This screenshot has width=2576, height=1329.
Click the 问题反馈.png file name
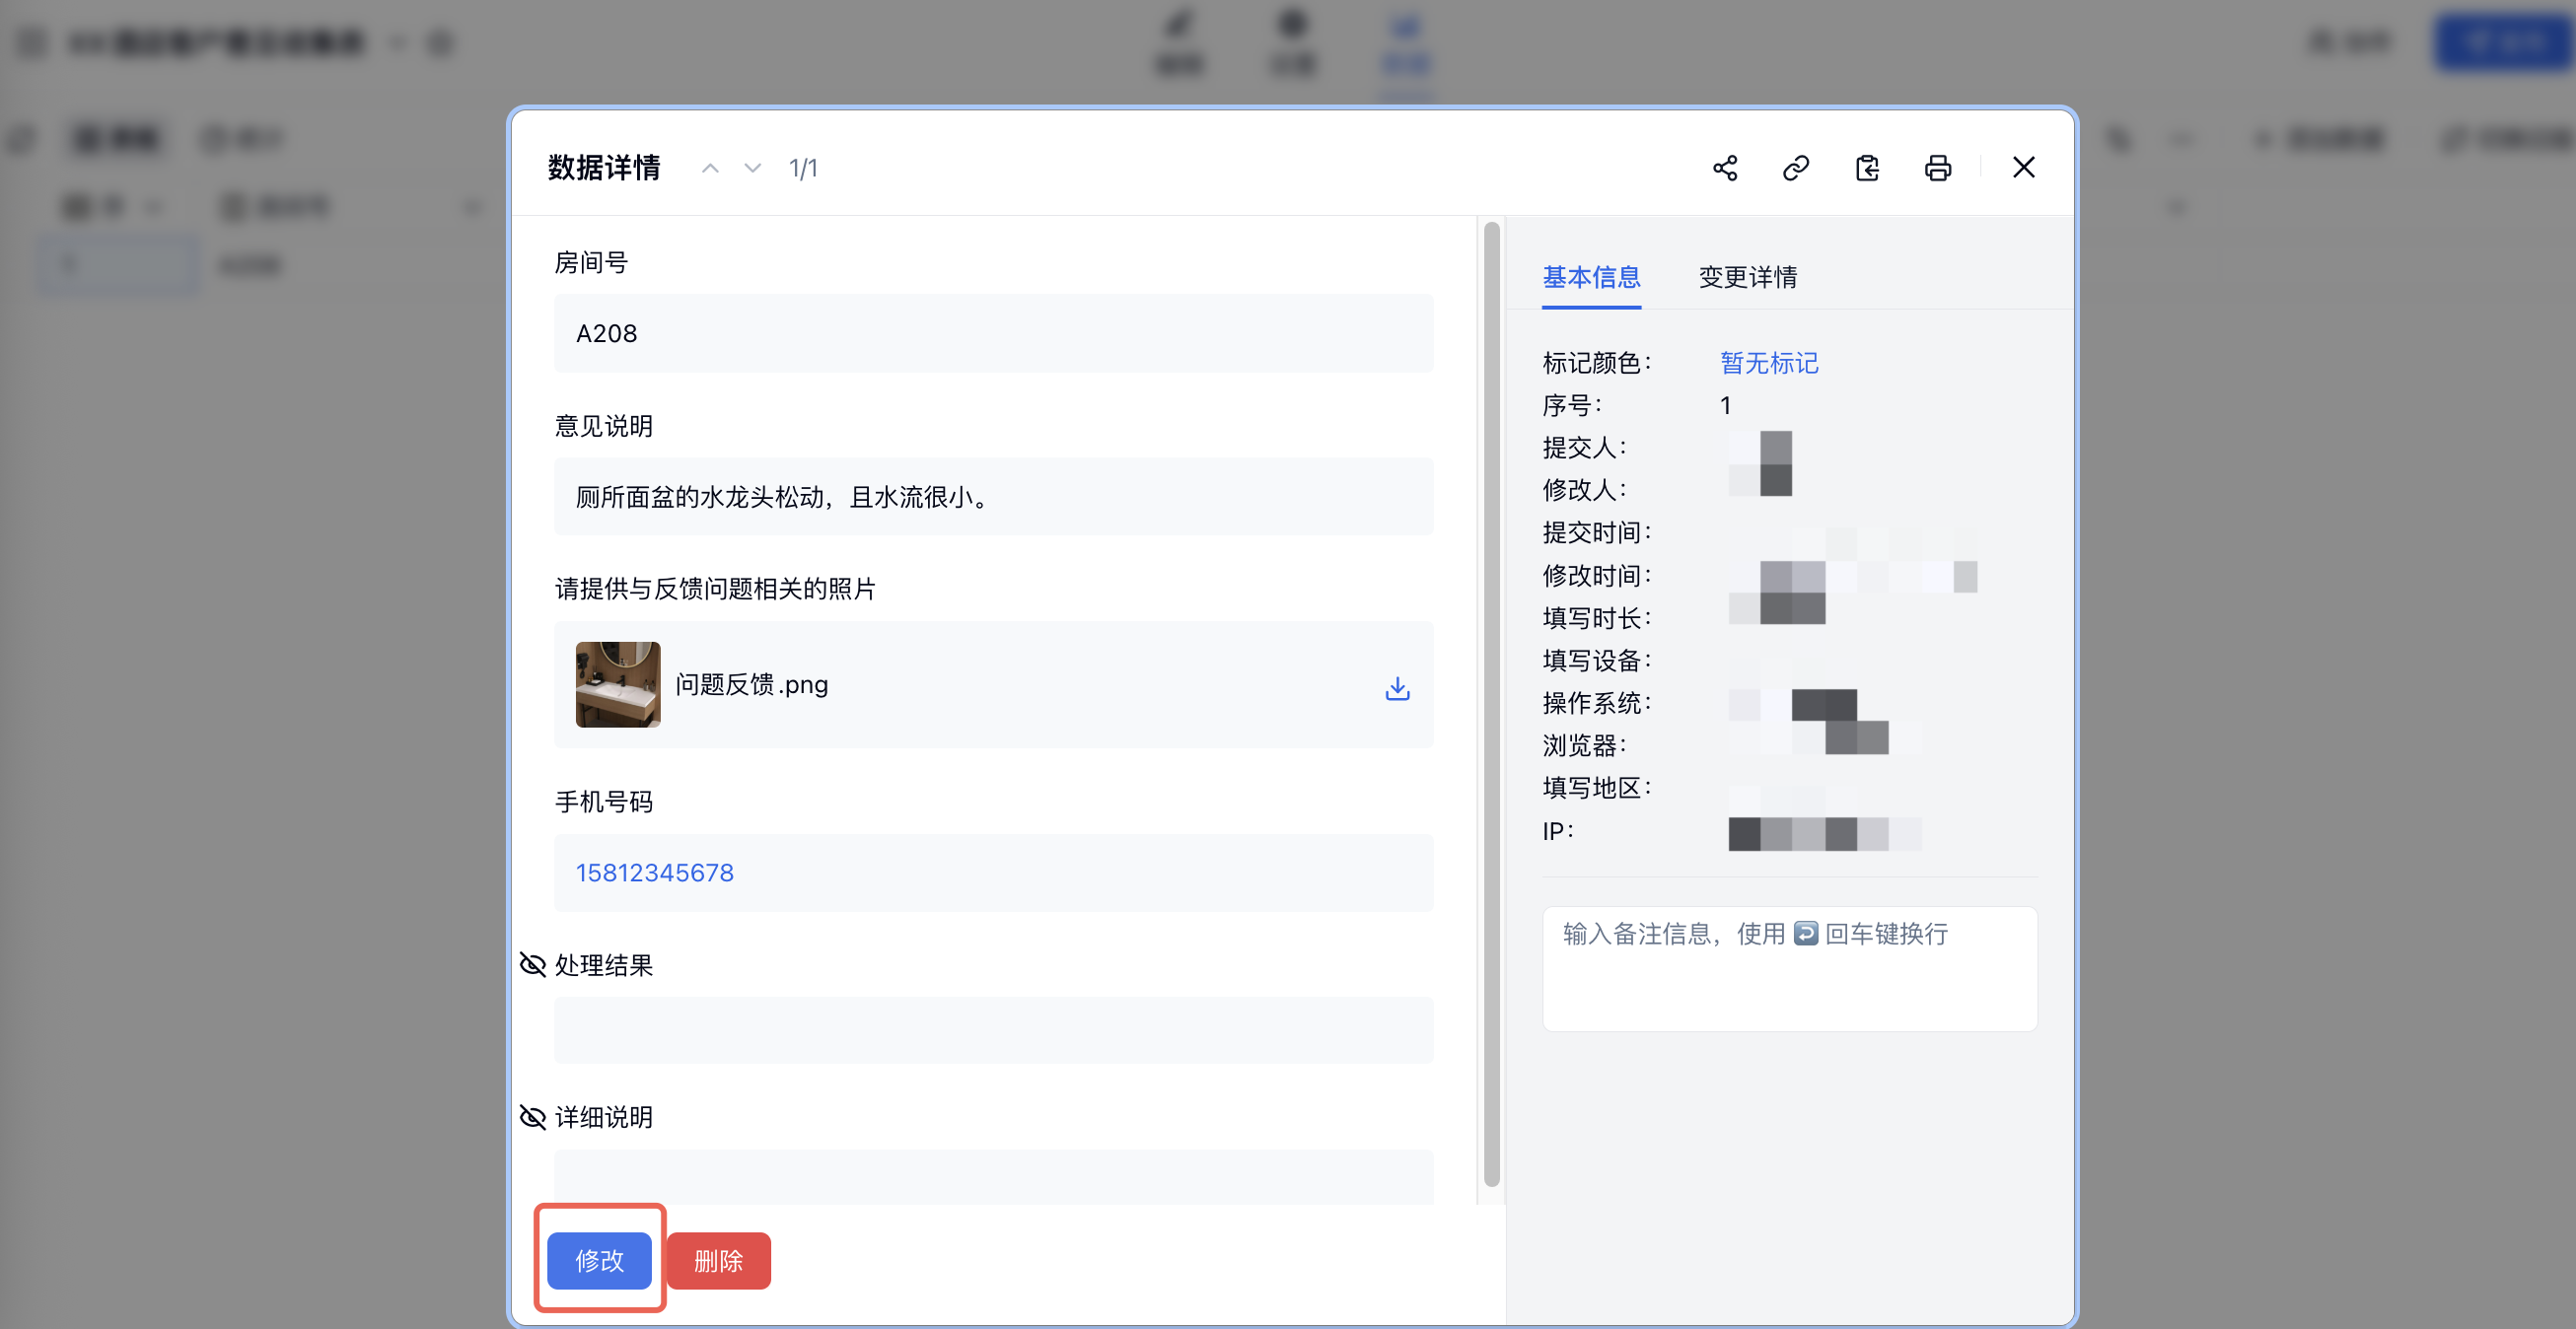tap(752, 685)
